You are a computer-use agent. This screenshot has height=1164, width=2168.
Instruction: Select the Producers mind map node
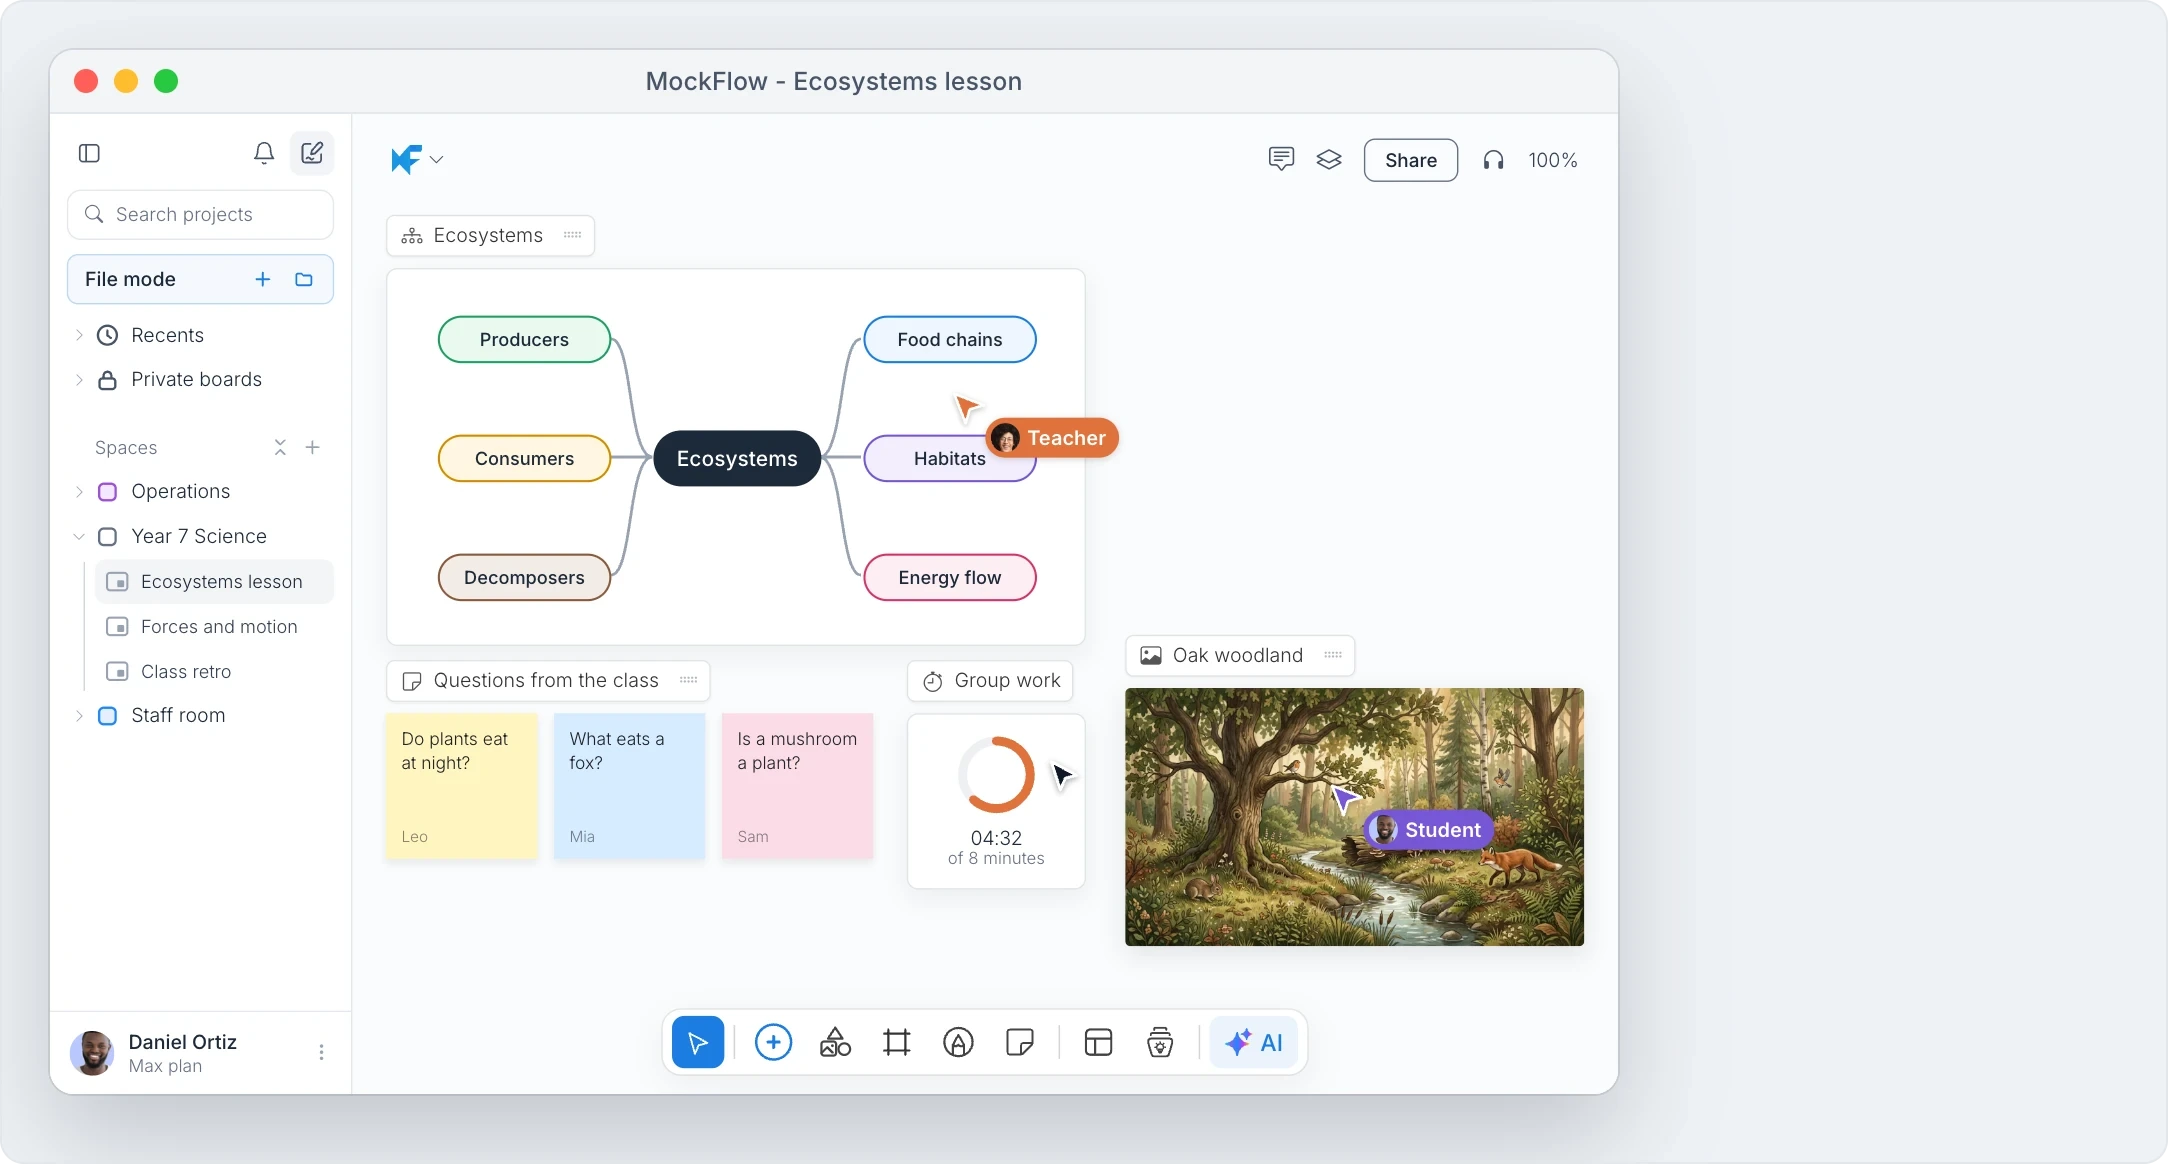(524, 339)
